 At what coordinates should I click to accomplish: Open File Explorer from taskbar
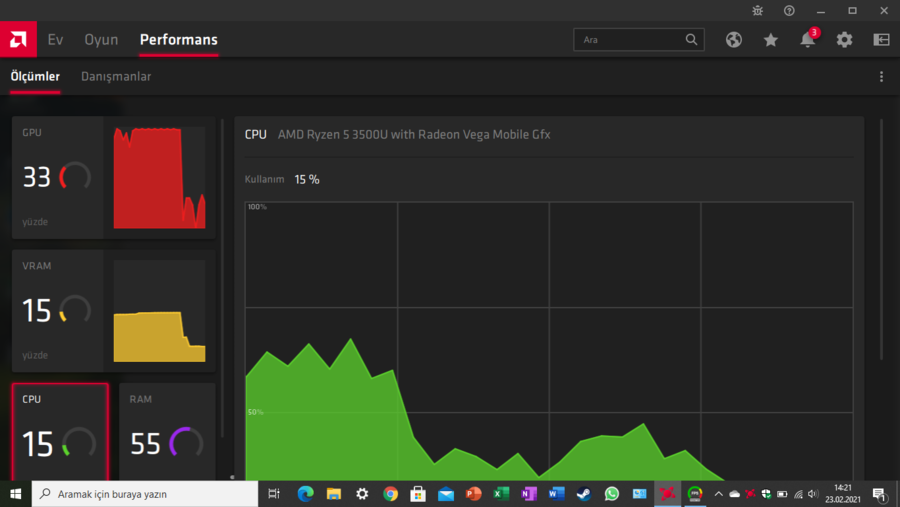point(333,494)
